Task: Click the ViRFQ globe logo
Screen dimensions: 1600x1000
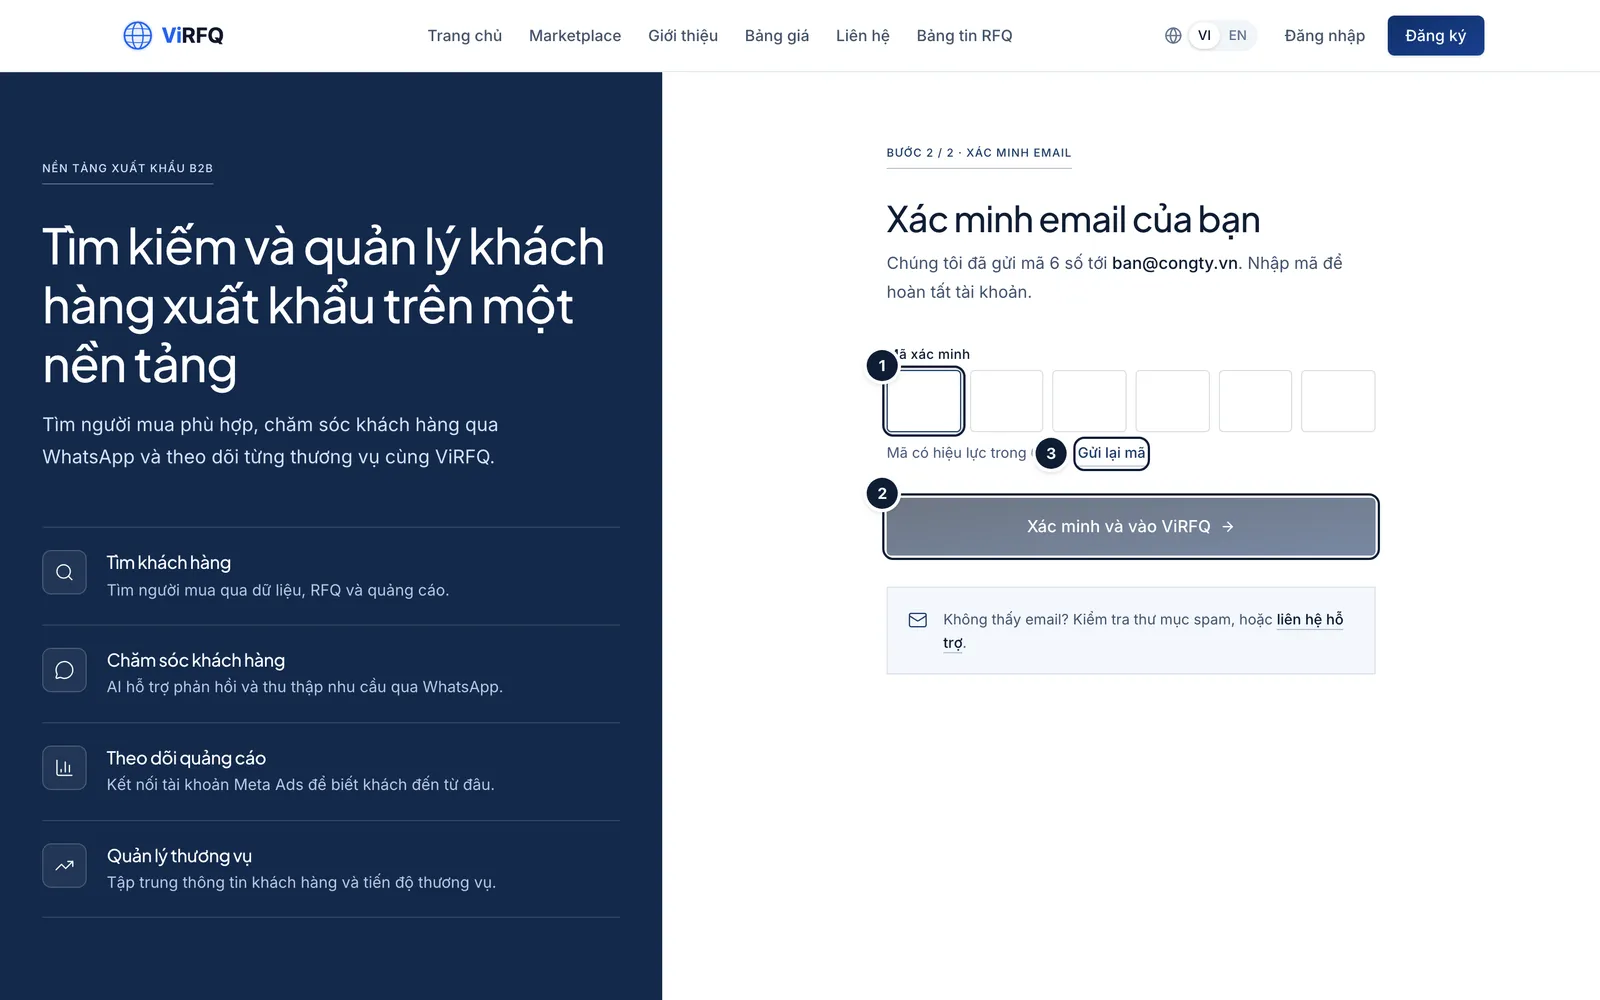Action: click(x=137, y=36)
